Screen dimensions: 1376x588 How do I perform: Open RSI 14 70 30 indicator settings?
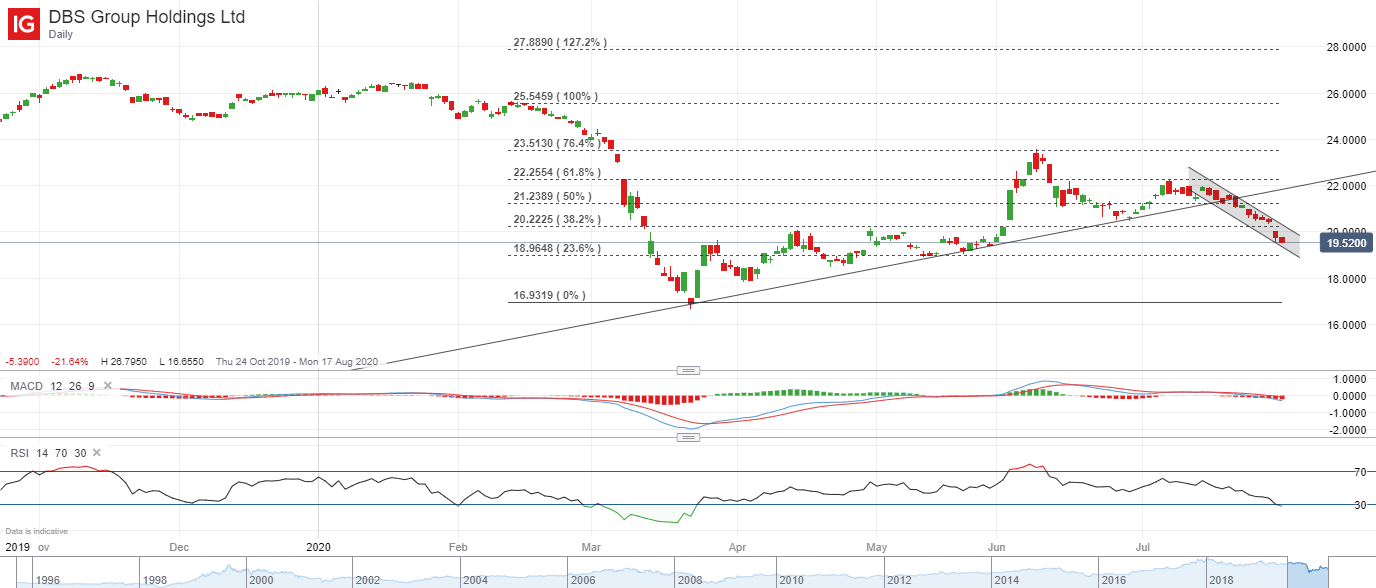click(48, 453)
